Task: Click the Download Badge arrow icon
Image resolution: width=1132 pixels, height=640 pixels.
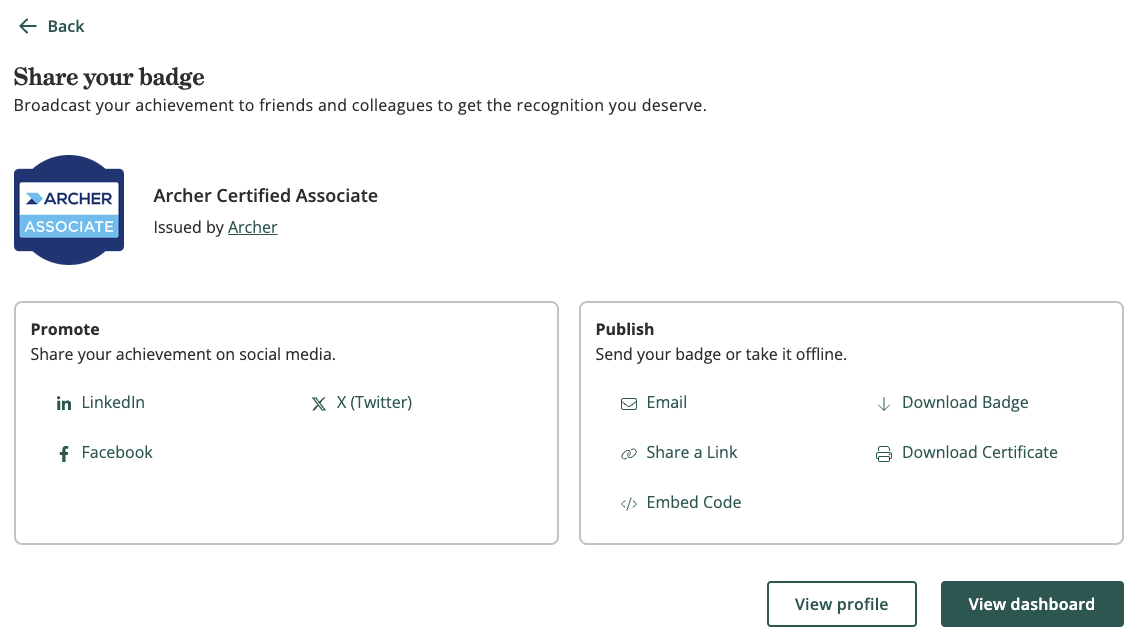Action: click(x=884, y=403)
